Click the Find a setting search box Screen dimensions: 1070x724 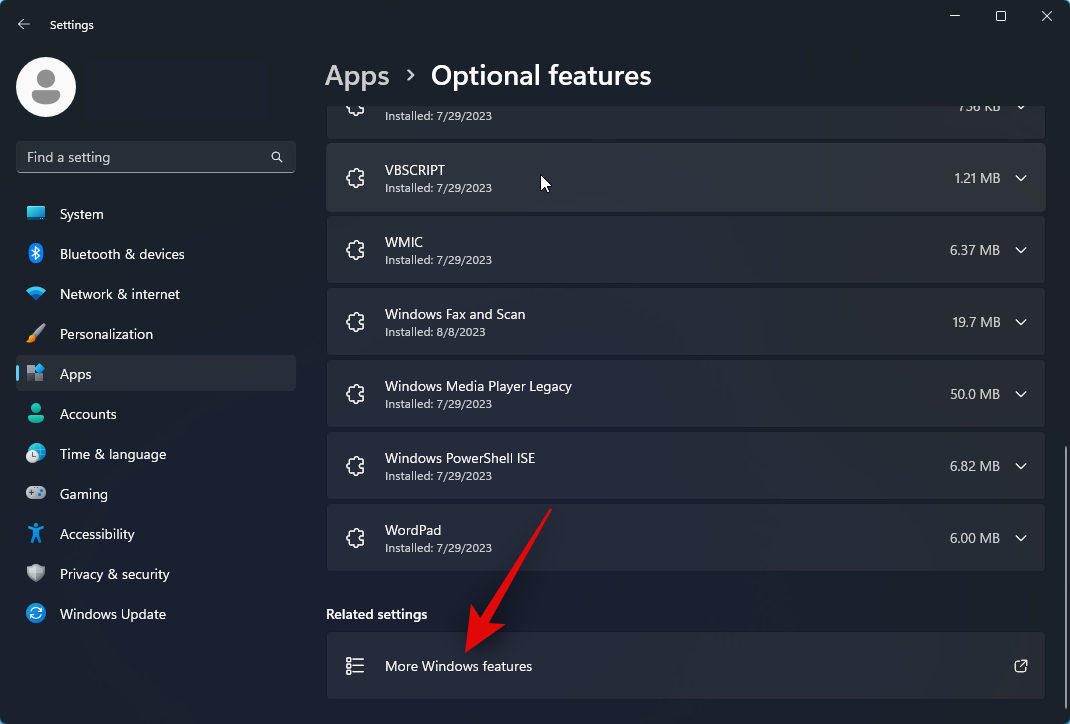coord(145,157)
